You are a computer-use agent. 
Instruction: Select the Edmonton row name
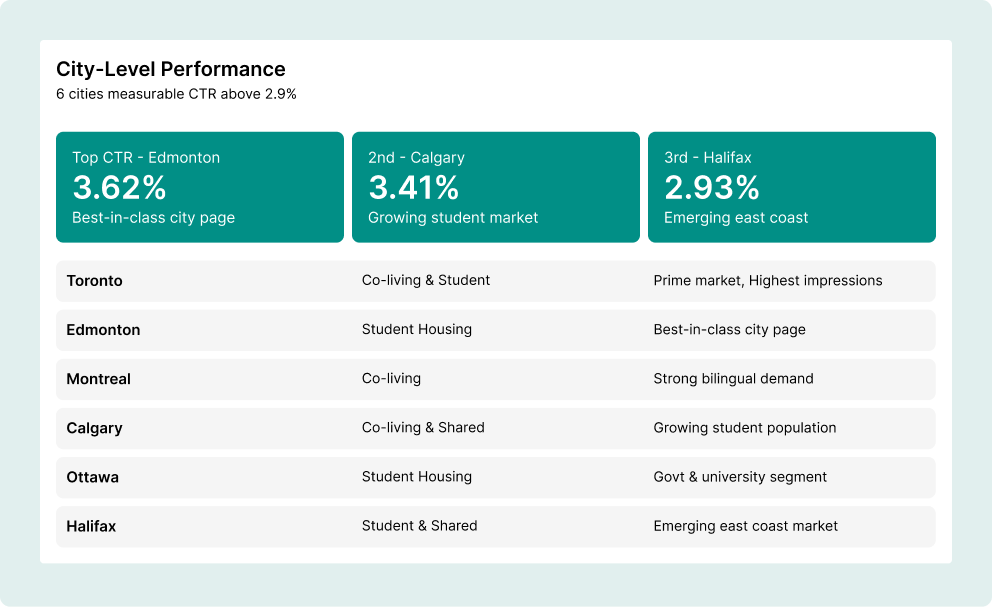pyautogui.click(x=103, y=330)
